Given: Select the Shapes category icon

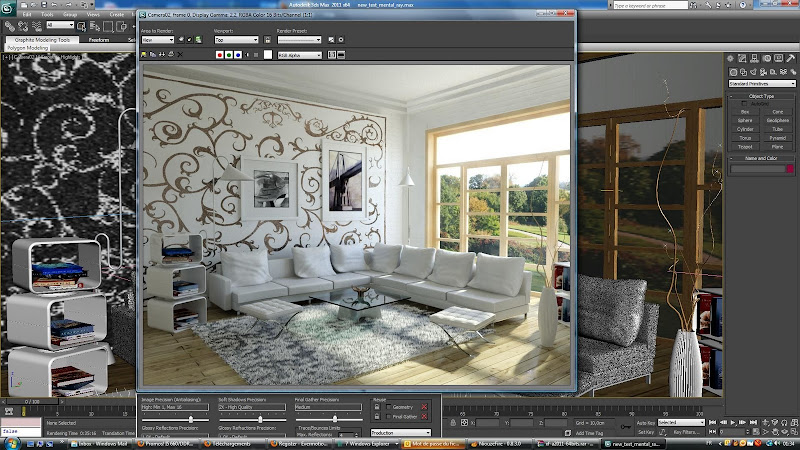Looking at the screenshot, I should click(743, 72).
